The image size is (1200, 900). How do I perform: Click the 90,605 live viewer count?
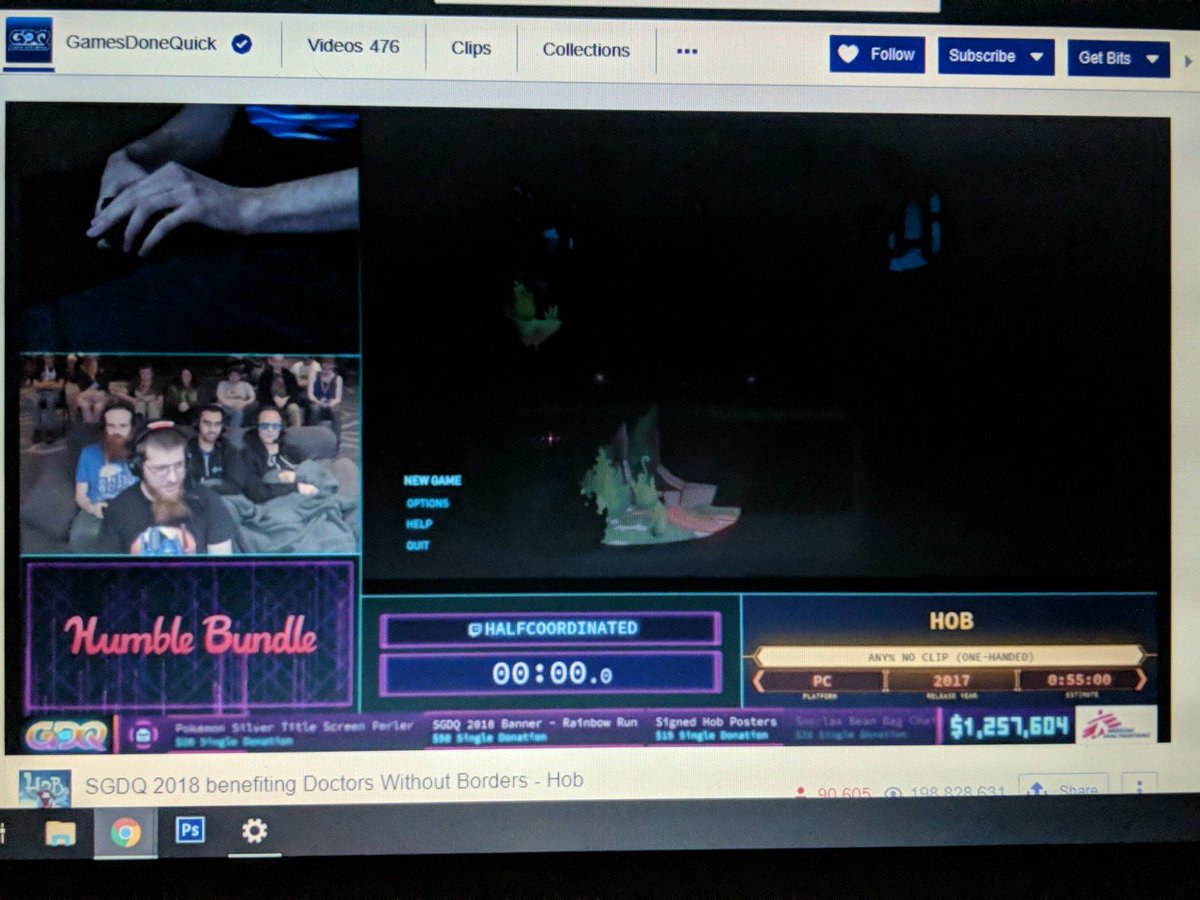832,794
